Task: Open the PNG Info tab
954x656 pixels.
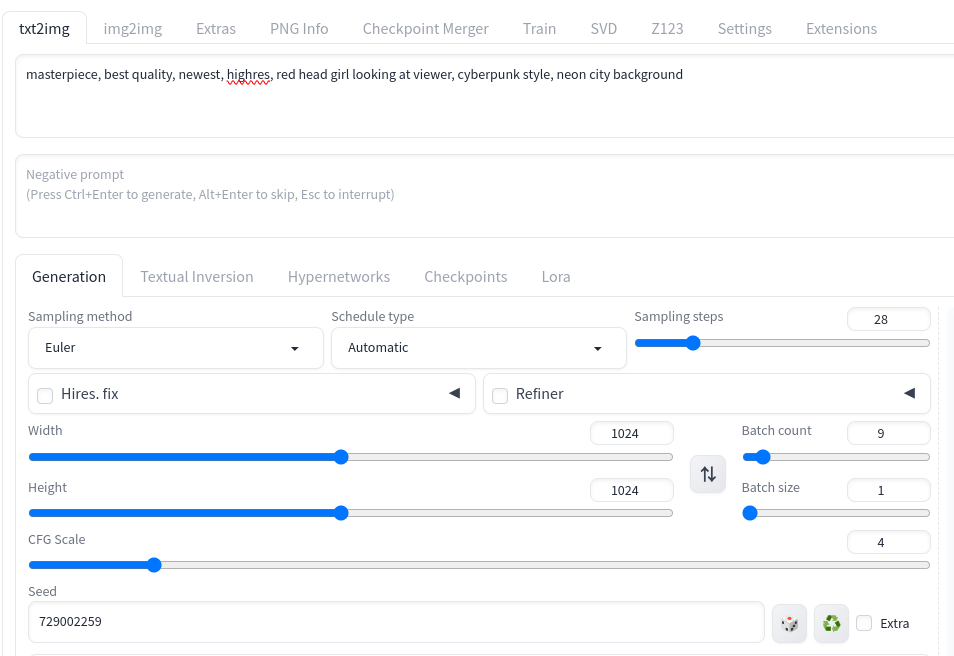Action: point(299,29)
